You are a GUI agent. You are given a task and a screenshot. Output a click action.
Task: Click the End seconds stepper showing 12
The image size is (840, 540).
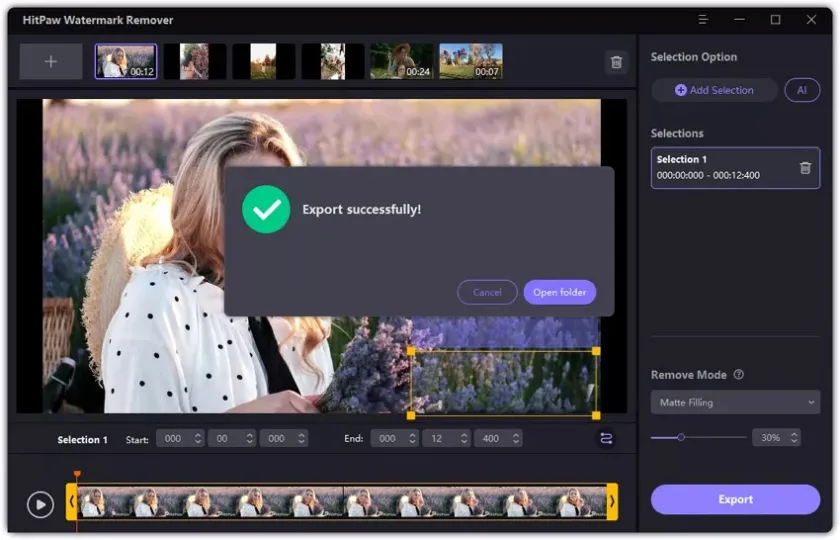(464, 439)
